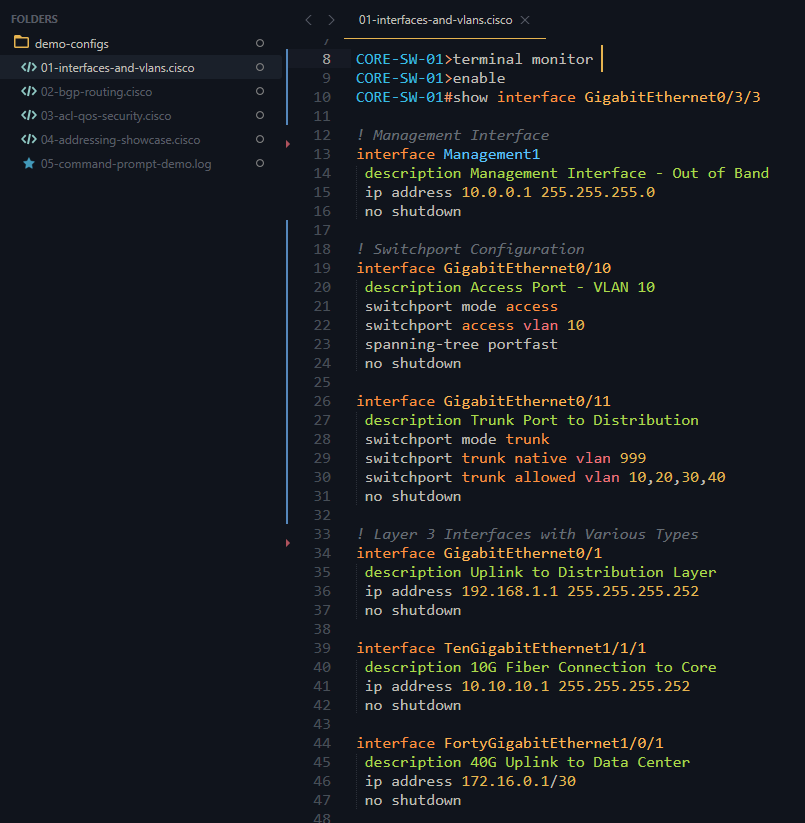805x823 pixels.
Task: Click the 'terminal monitor' command text
Action: 523,59
